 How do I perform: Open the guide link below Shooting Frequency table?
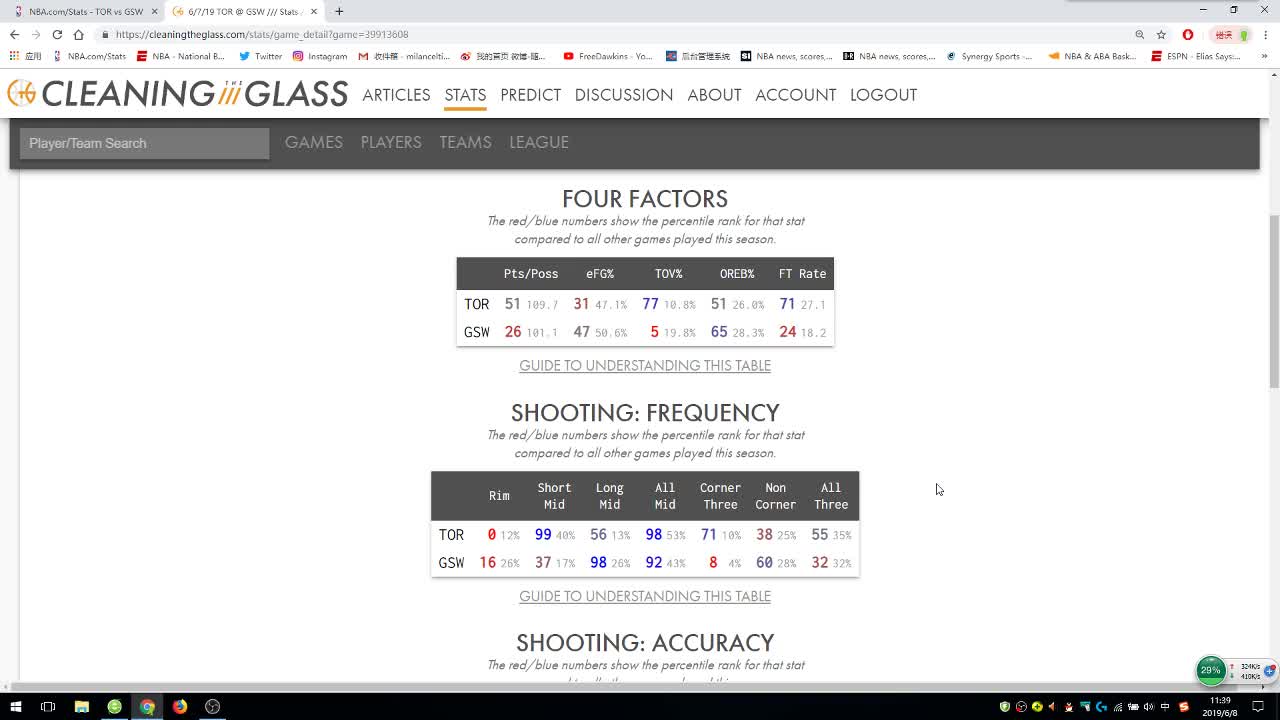645,596
